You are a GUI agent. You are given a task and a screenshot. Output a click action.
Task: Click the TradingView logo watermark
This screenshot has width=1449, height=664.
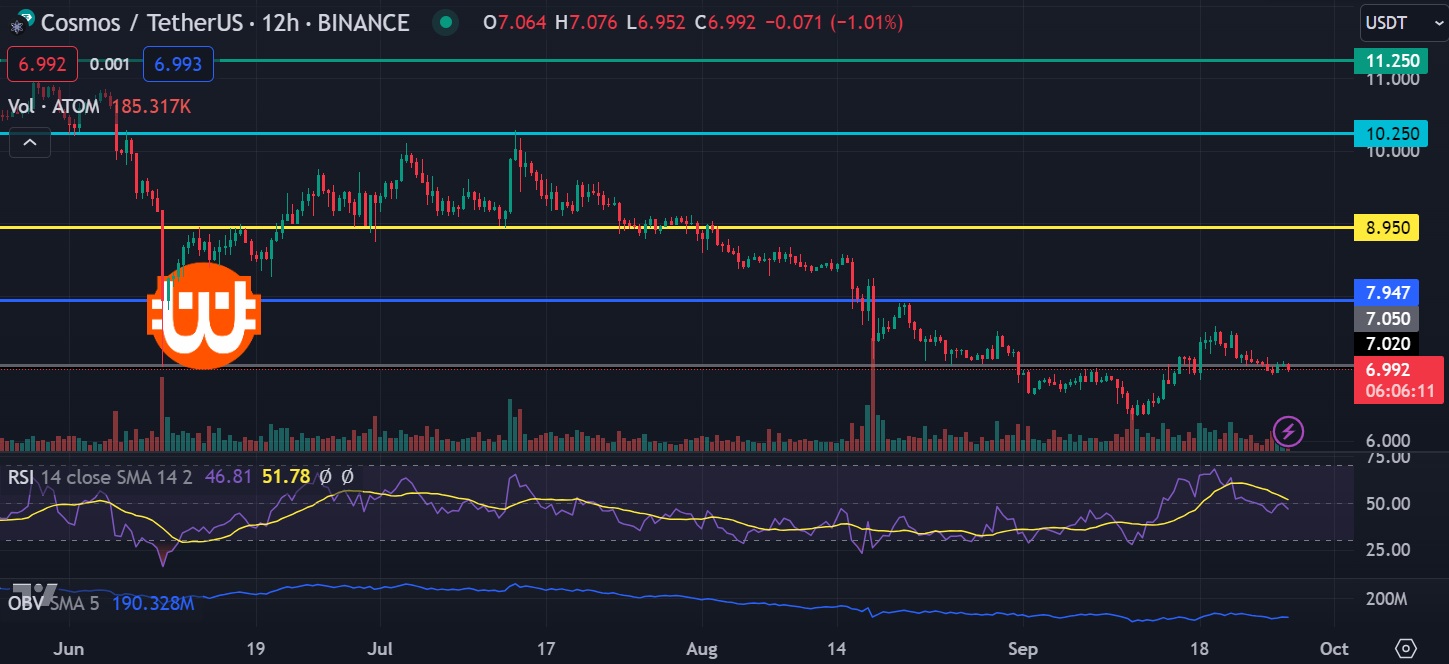coord(39,593)
